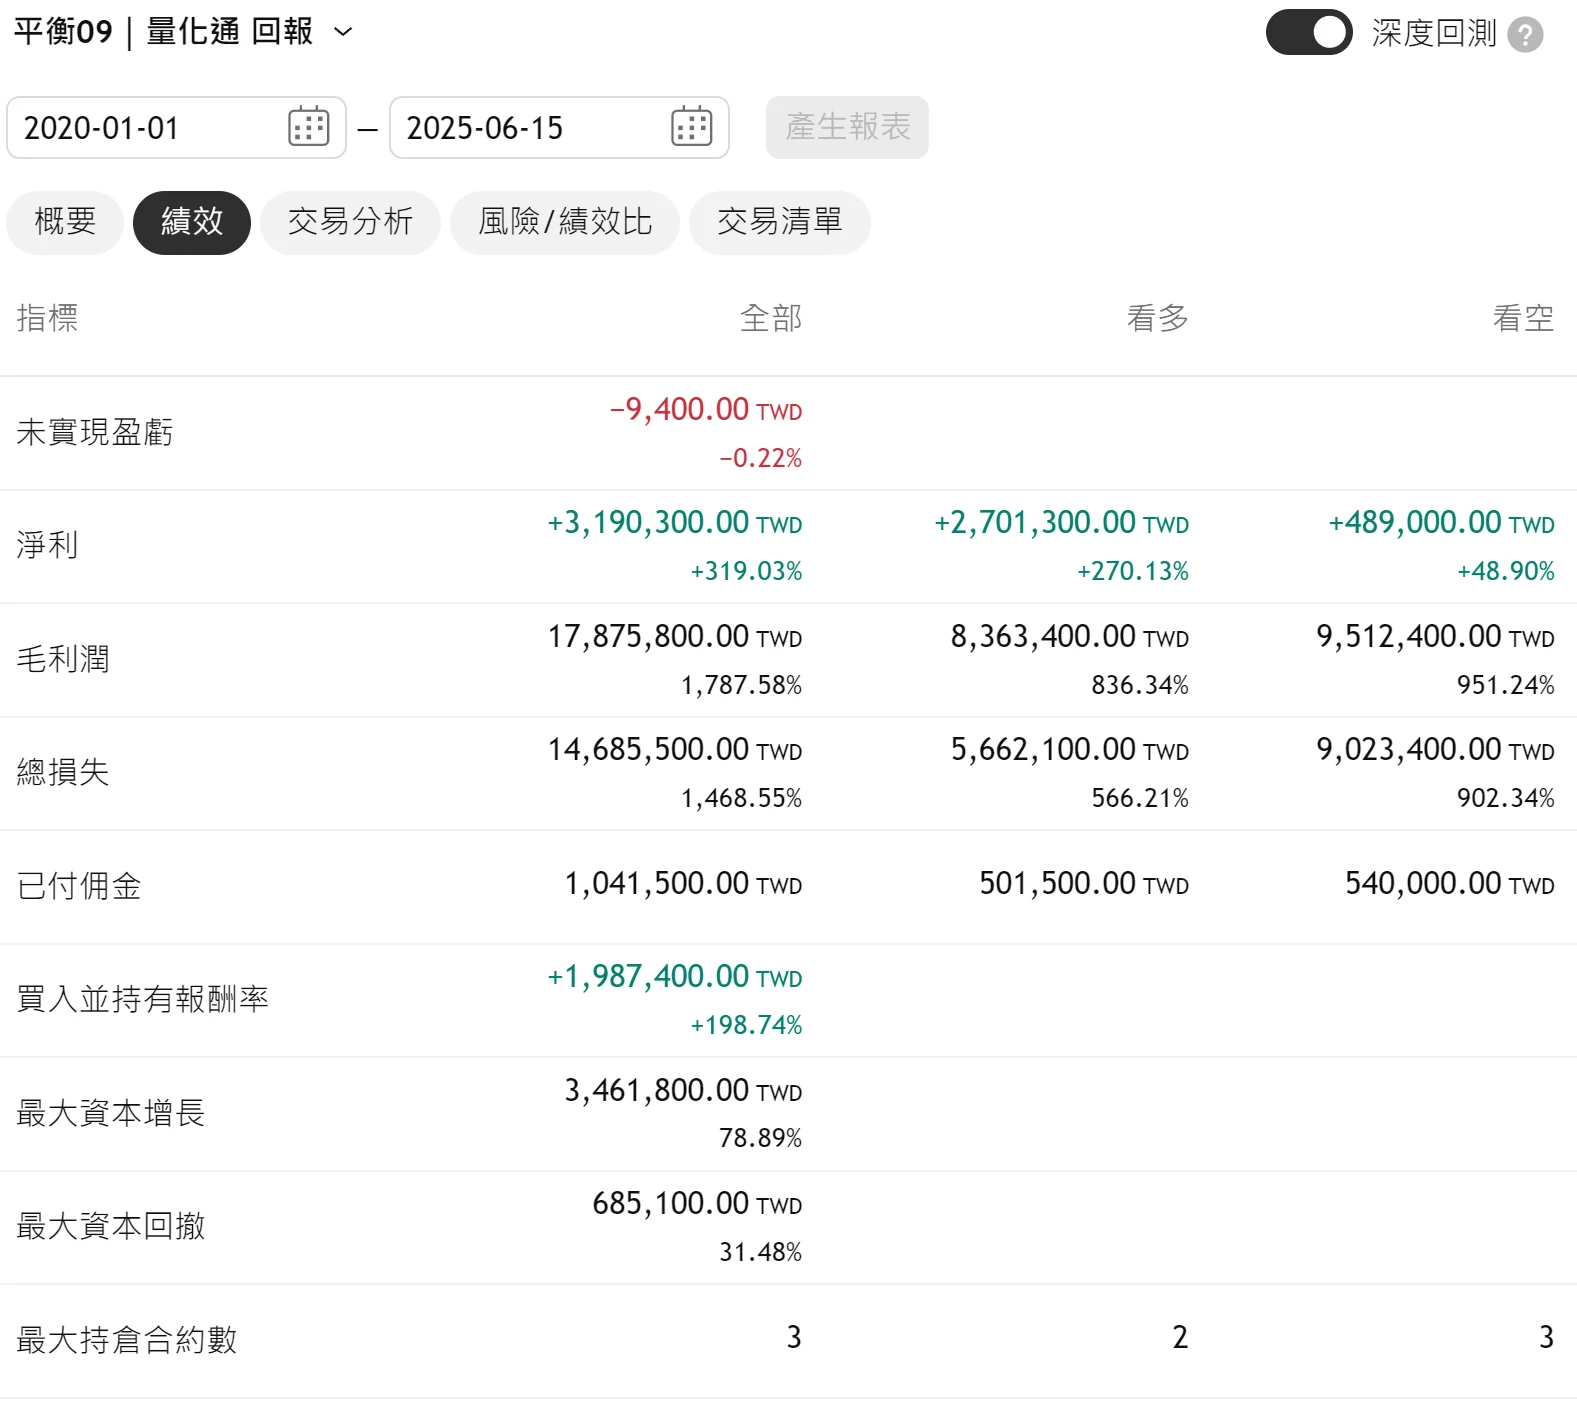The width and height of the screenshot is (1577, 1402).
Task: Click the 31.48% drawdown percentage
Action: [761, 1252]
